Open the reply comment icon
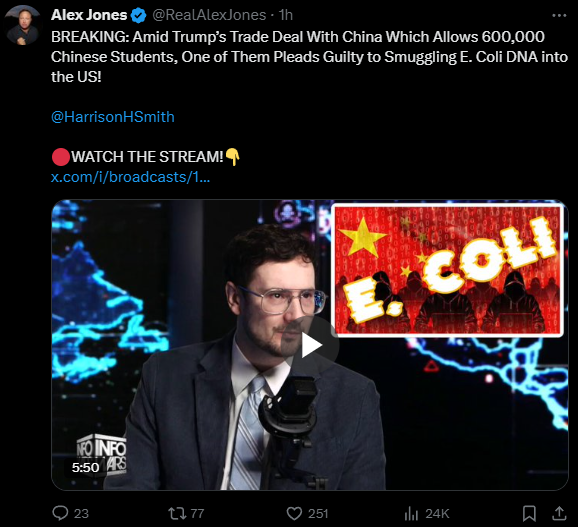The image size is (578, 527). coord(60,513)
